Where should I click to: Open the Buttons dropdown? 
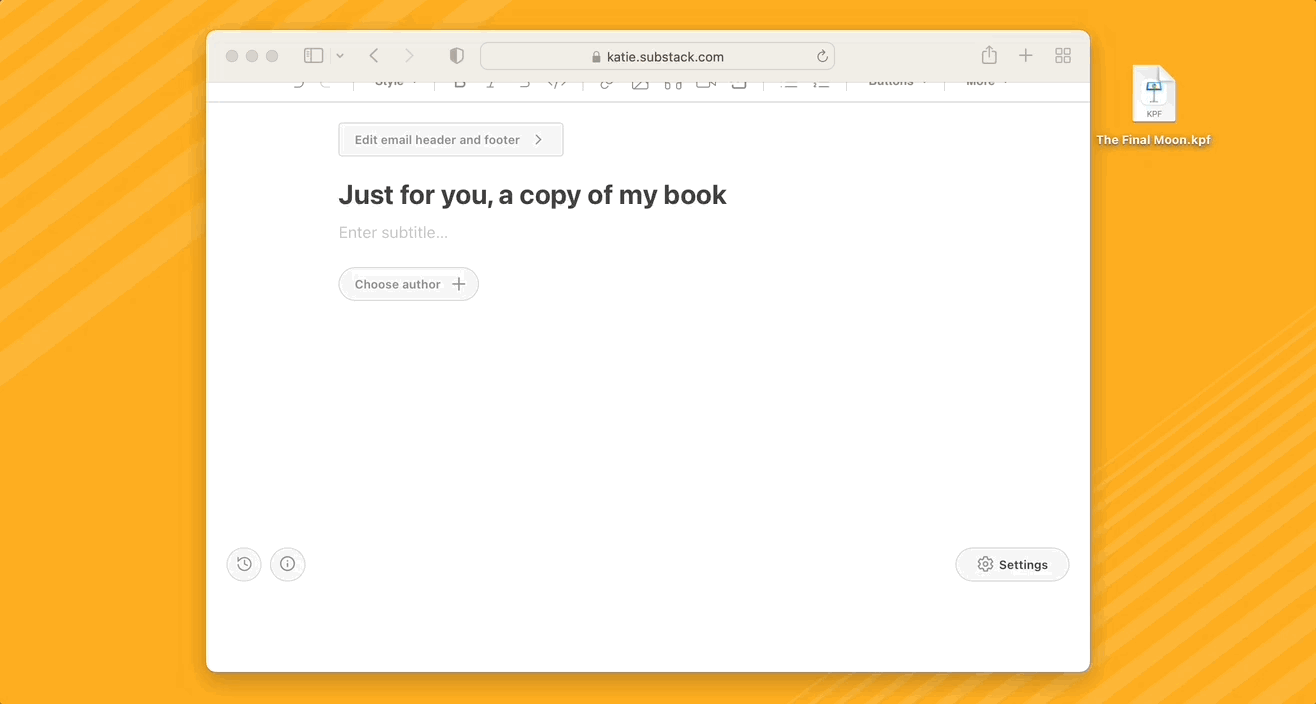point(893,83)
